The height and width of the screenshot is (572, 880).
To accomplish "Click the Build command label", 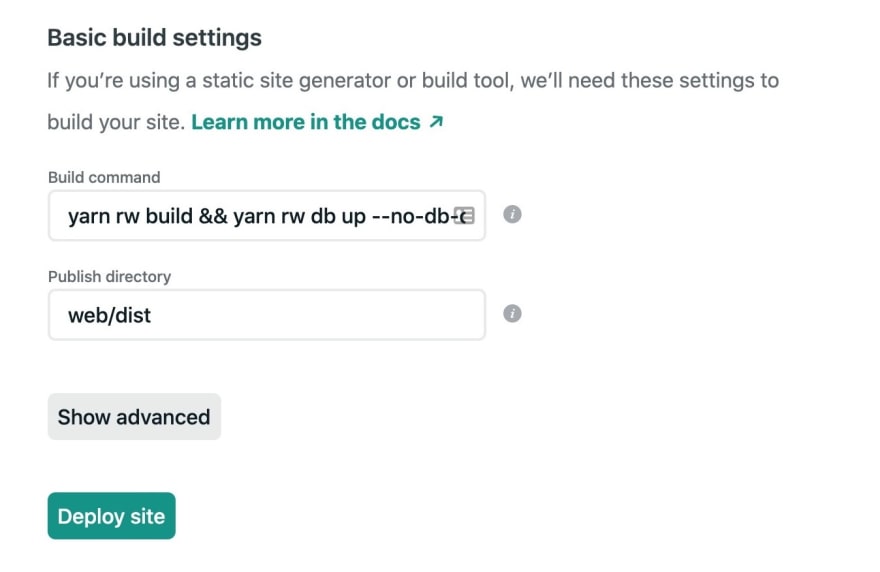I will (104, 177).
